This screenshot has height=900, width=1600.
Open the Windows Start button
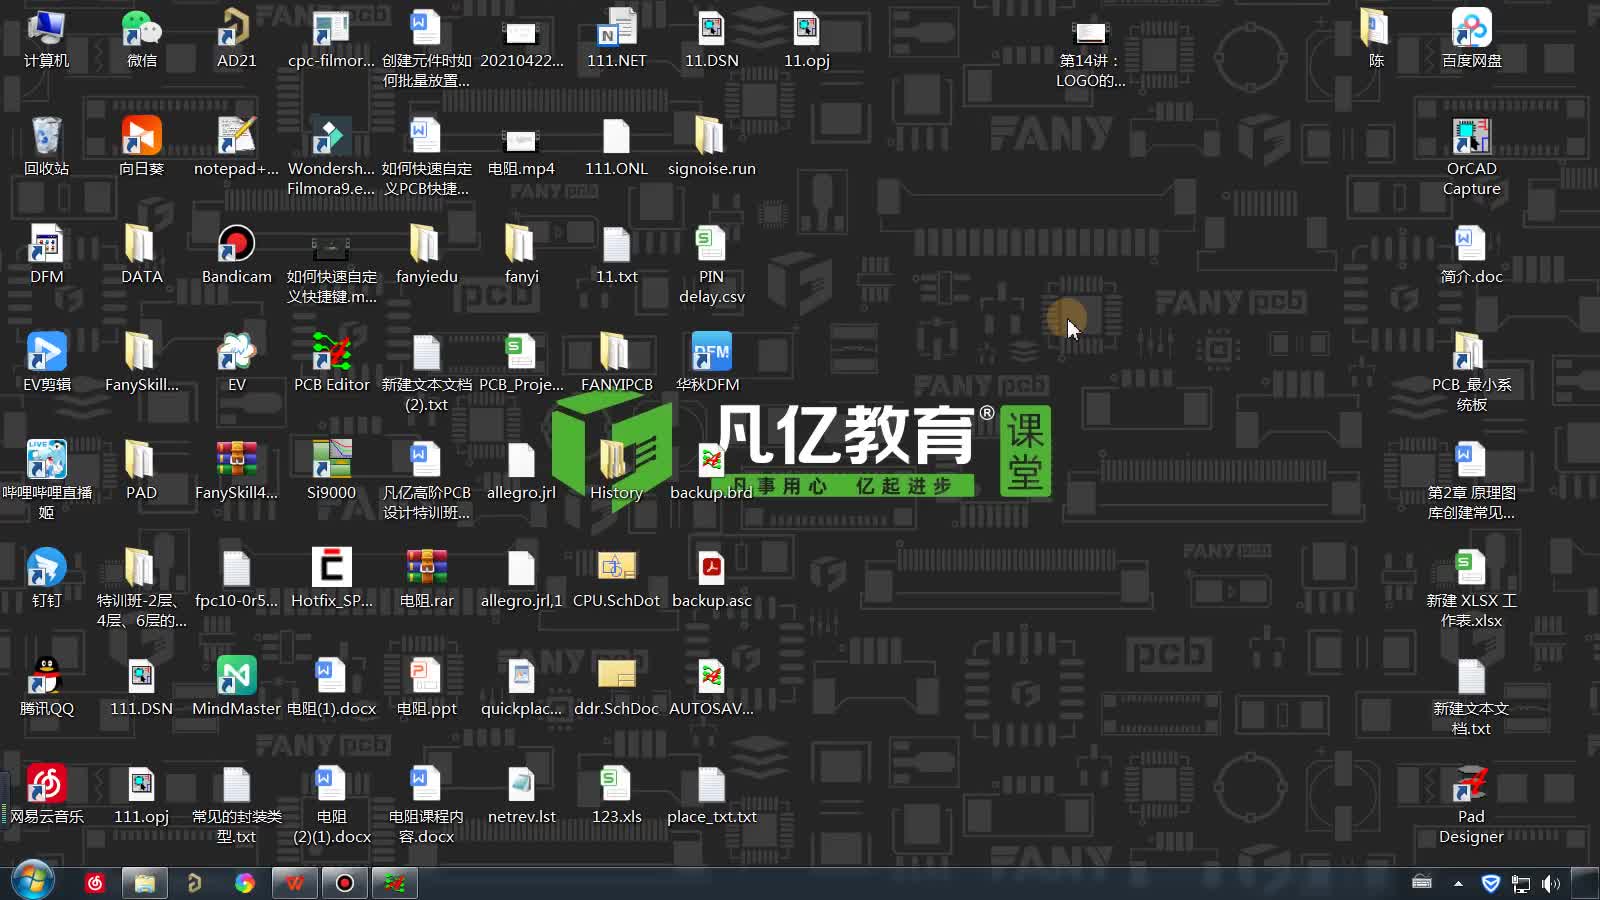coord(32,881)
